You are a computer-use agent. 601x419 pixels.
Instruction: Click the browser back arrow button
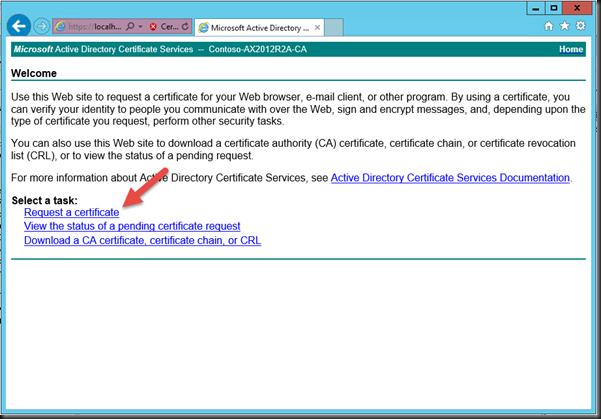18,26
